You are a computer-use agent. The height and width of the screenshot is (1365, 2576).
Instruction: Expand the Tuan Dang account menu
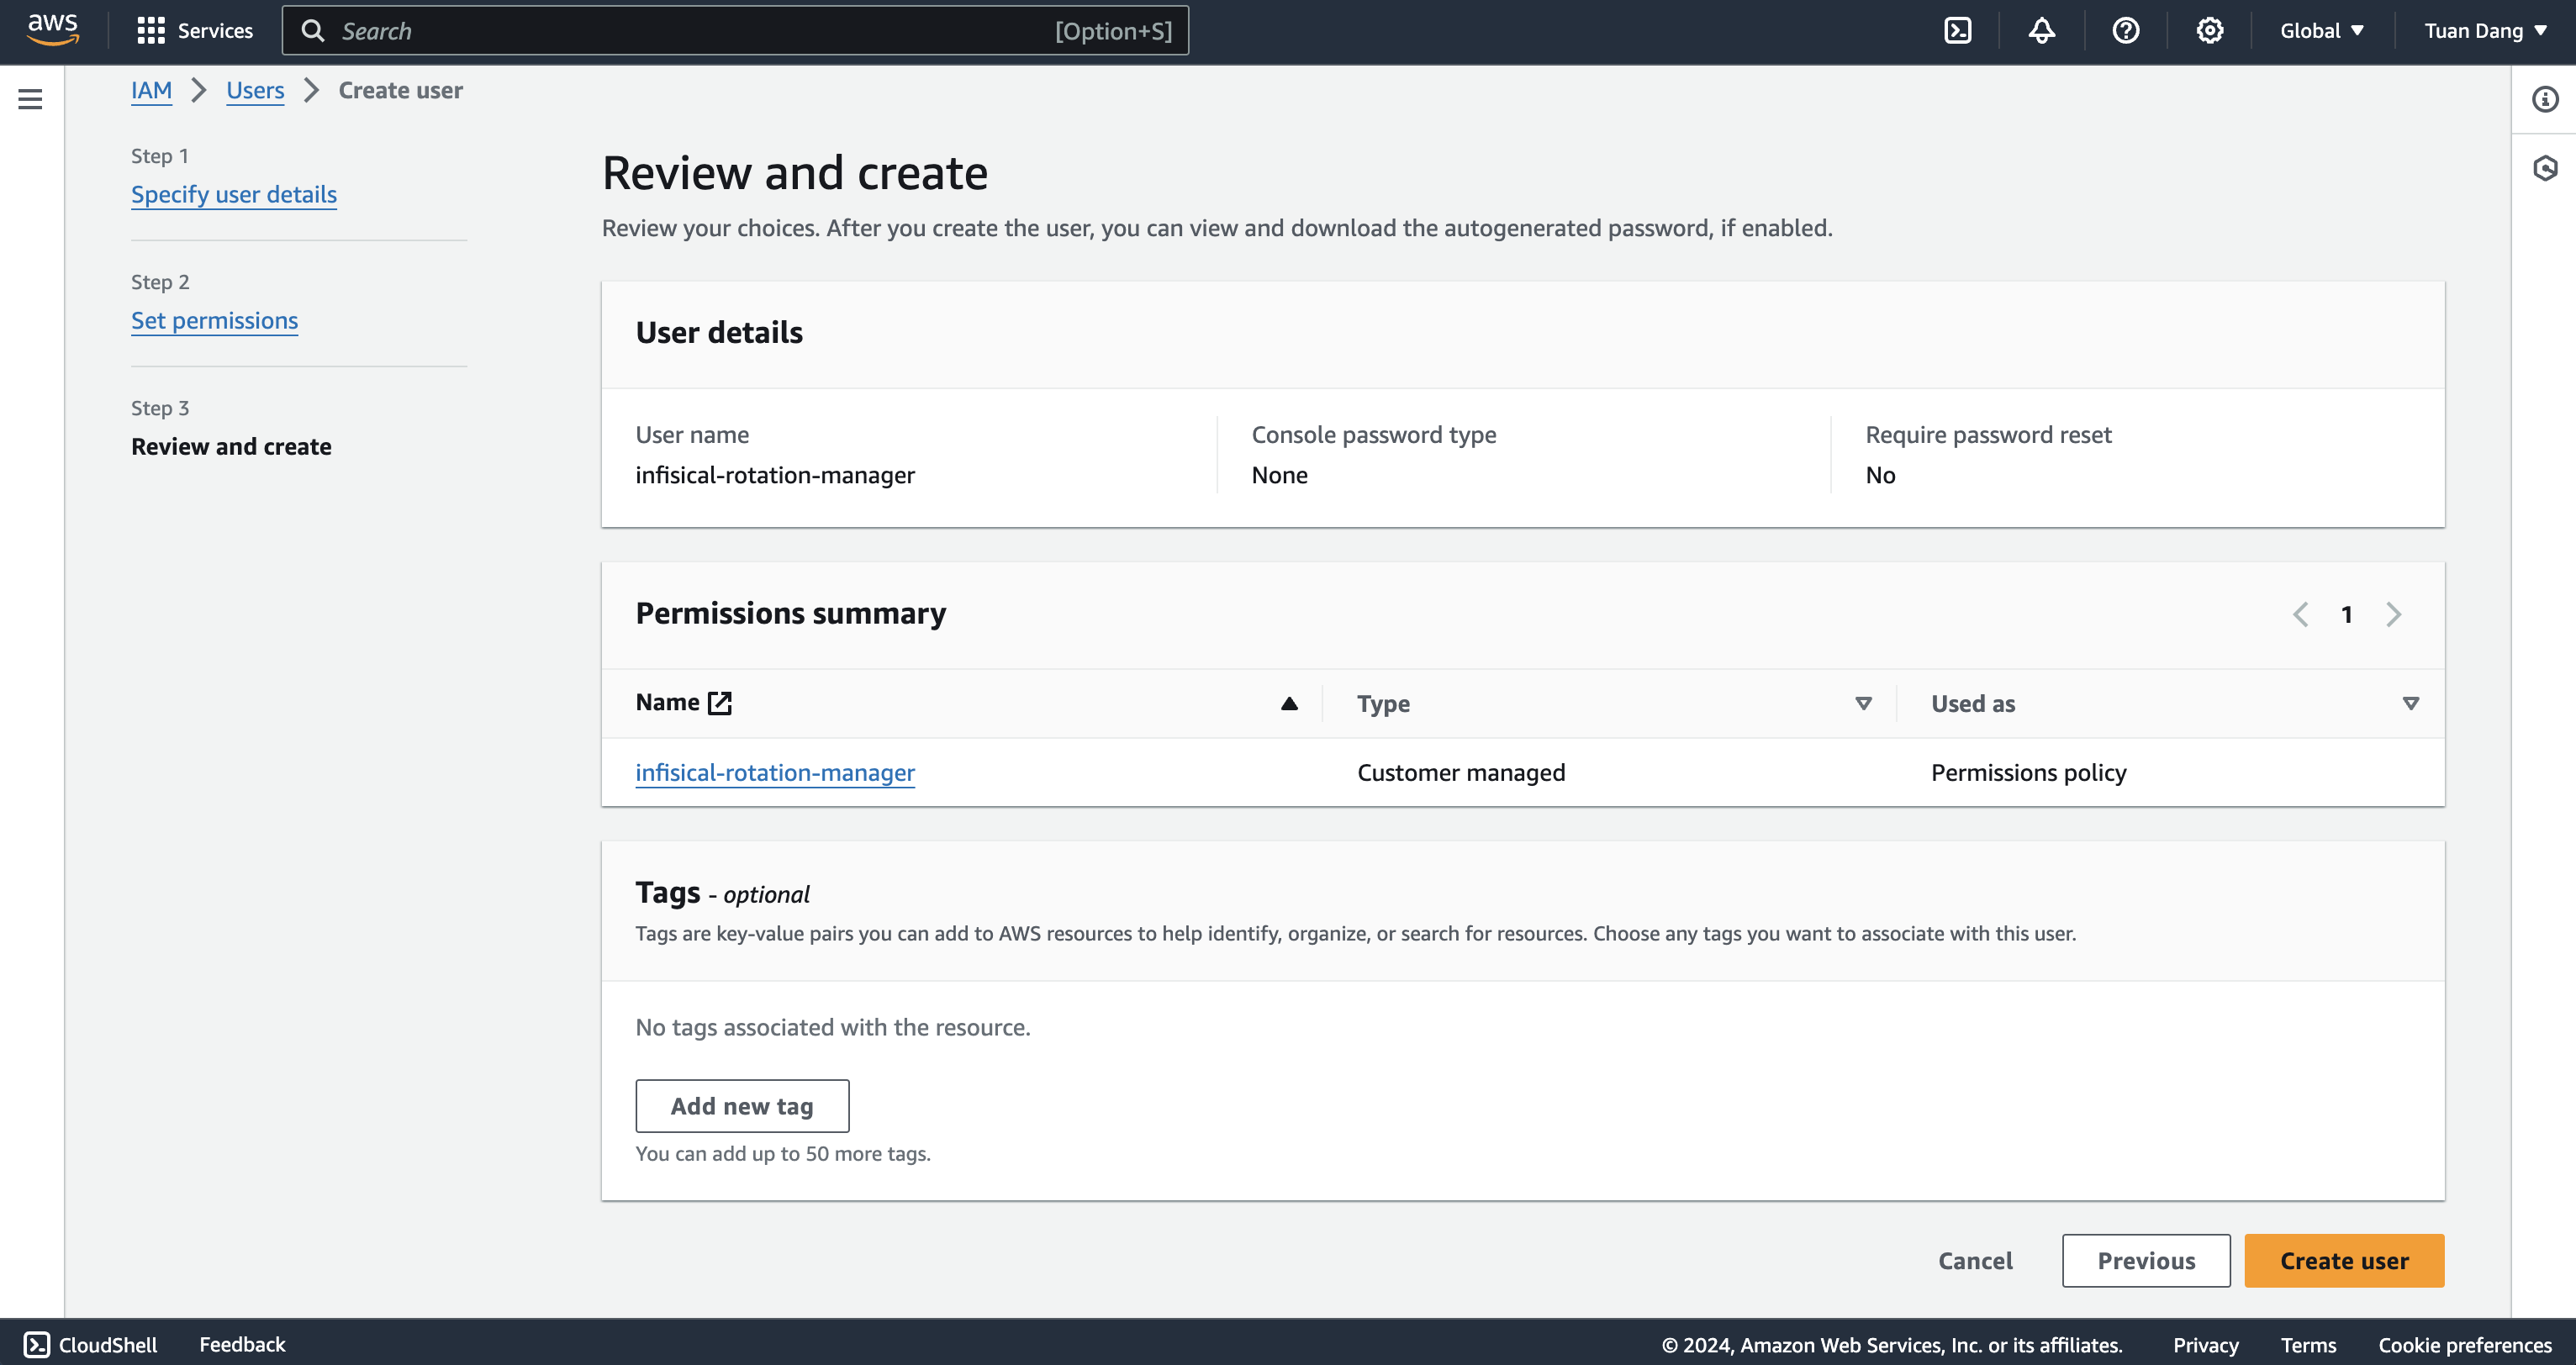[x=2485, y=31]
